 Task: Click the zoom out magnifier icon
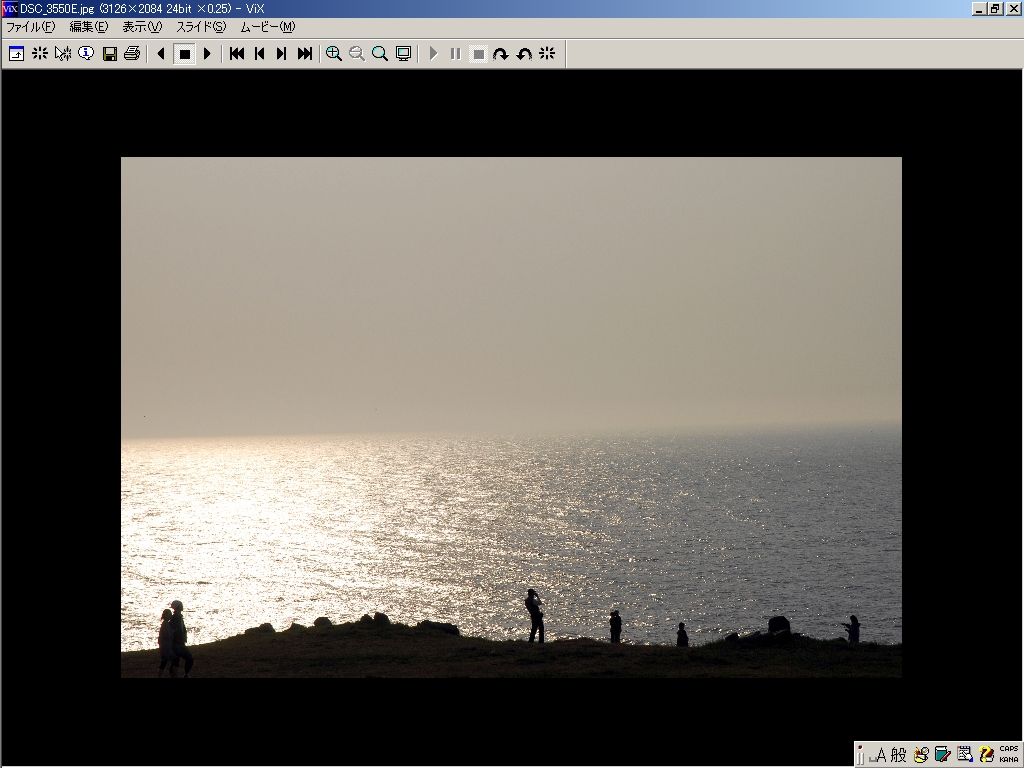point(357,54)
